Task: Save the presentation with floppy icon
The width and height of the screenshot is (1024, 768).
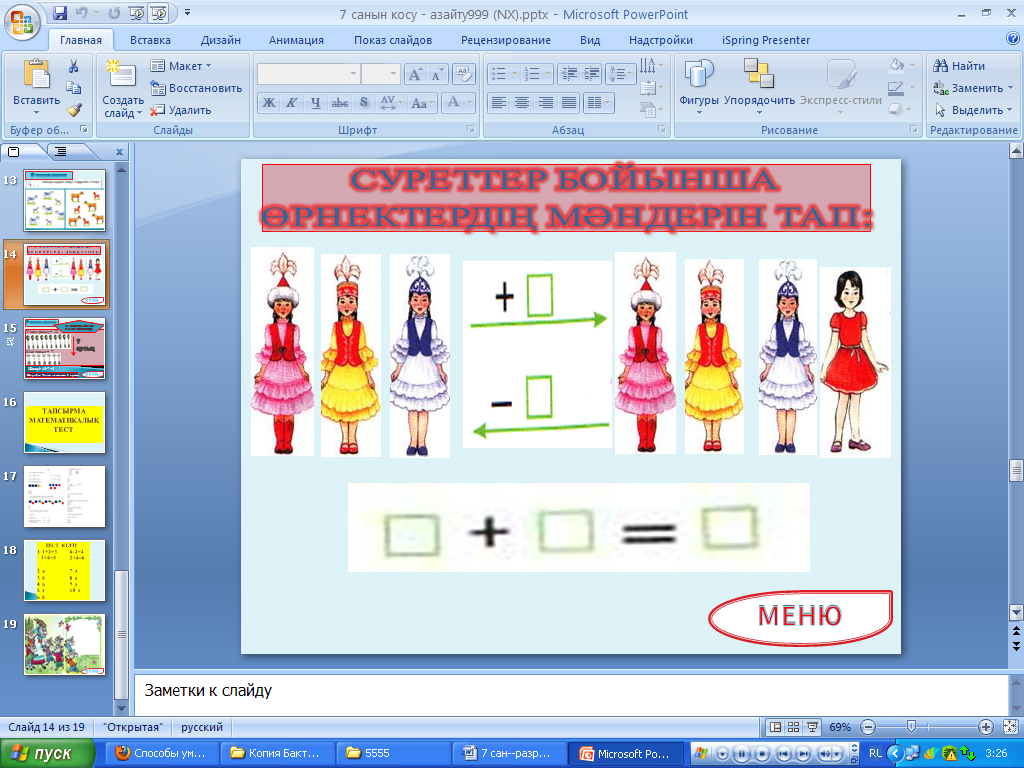Action: 60,13
